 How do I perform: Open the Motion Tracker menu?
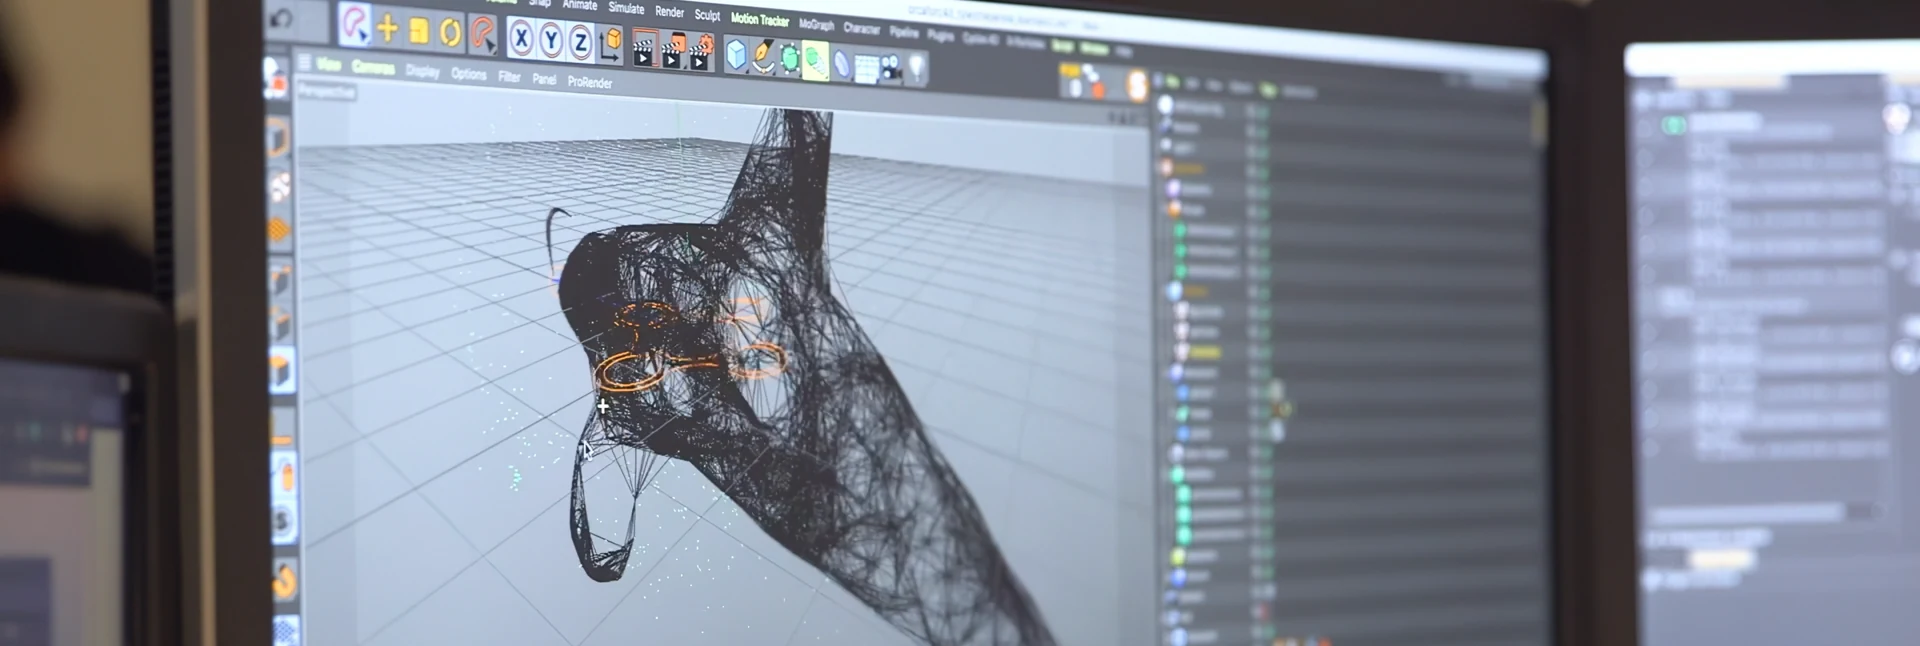coord(759,19)
